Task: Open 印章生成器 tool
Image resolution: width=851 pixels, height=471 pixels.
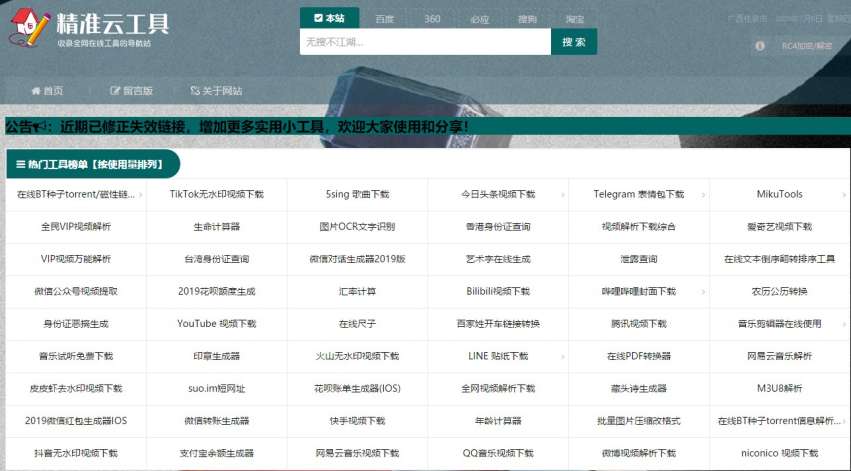Action: click(x=217, y=357)
